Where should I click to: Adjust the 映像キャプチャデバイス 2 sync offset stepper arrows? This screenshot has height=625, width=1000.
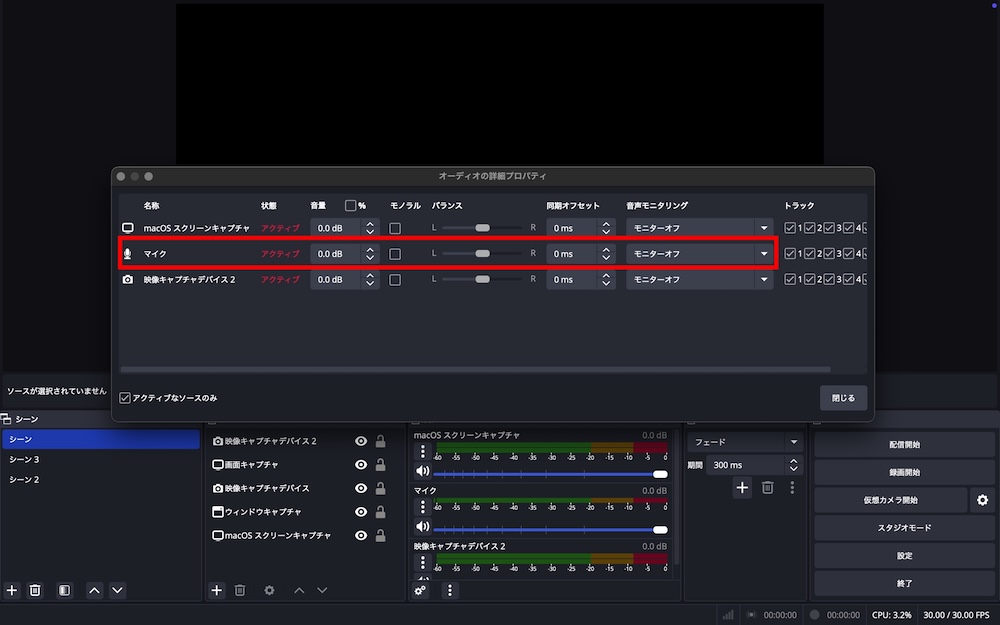click(606, 279)
